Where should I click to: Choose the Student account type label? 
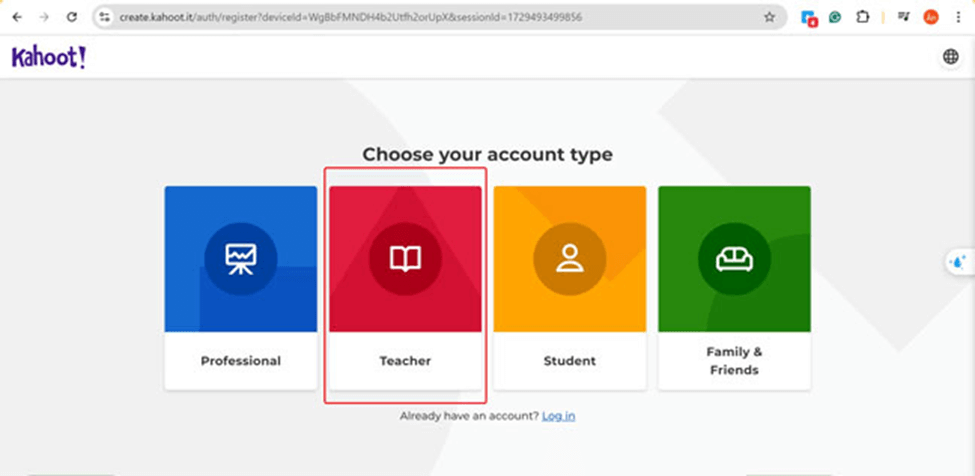[570, 361]
